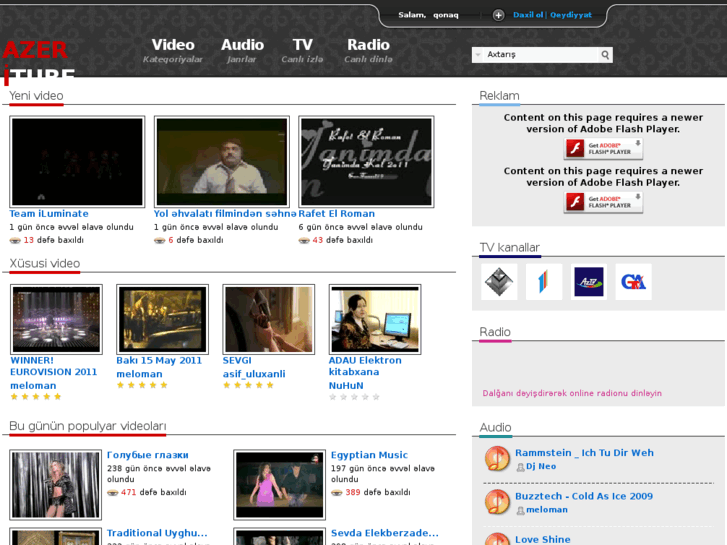Open the number 1 TV channel icon

click(x=544, y=282)
